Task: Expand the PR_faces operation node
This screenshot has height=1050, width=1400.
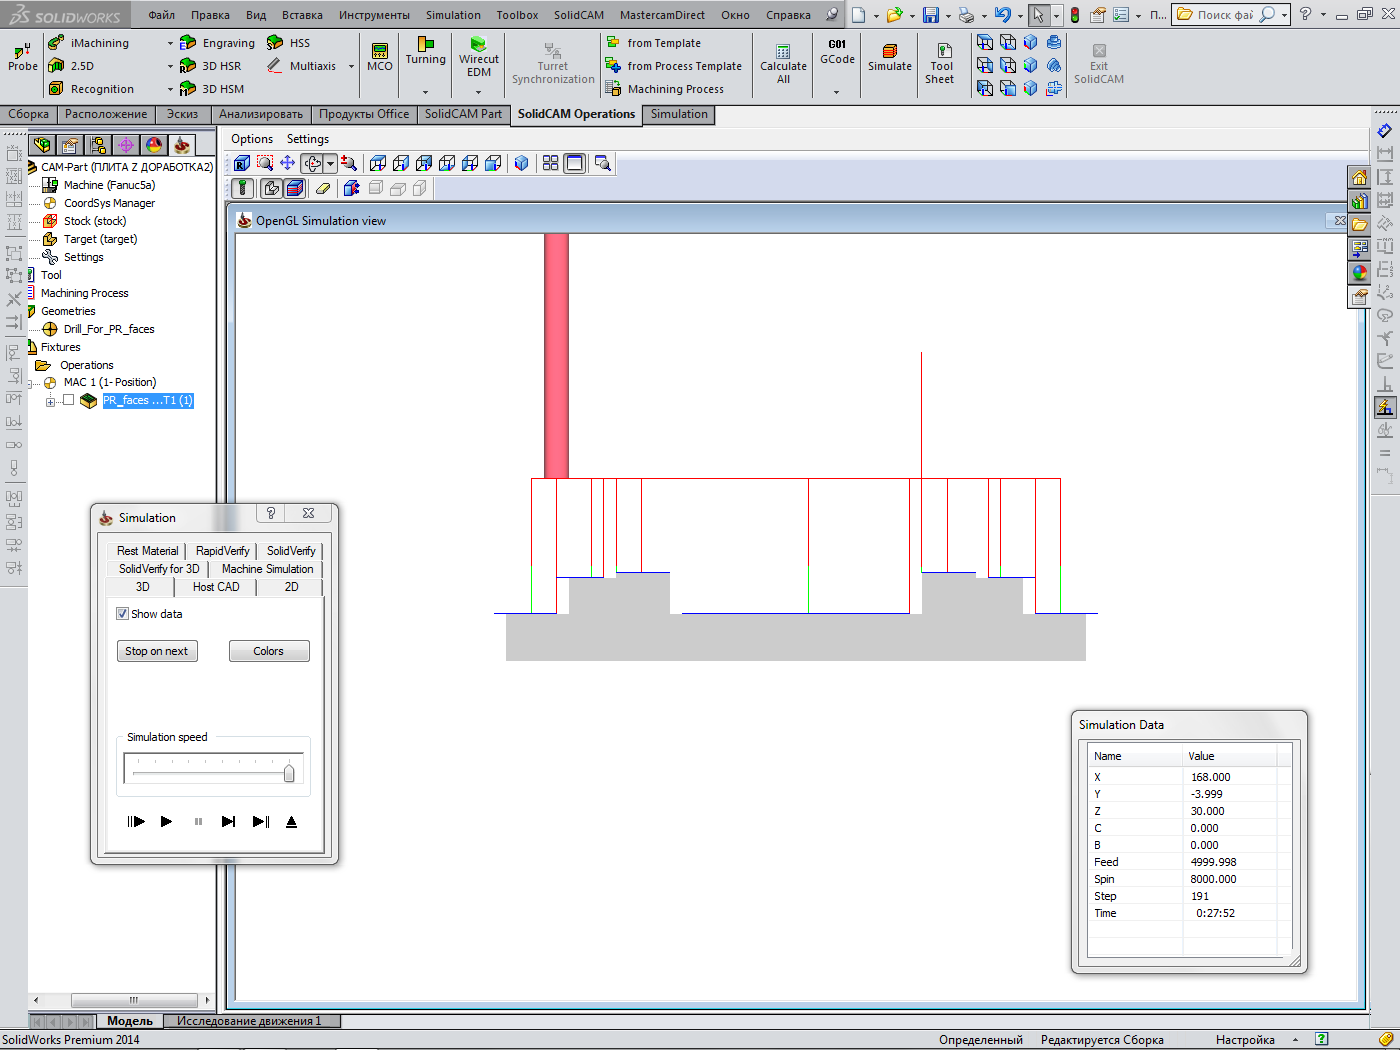Action: click(50, 401)
